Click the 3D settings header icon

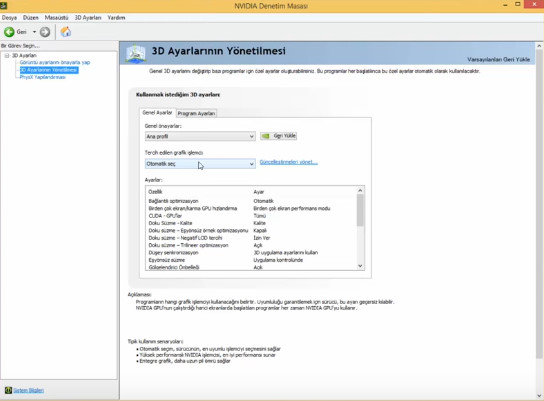136,54
